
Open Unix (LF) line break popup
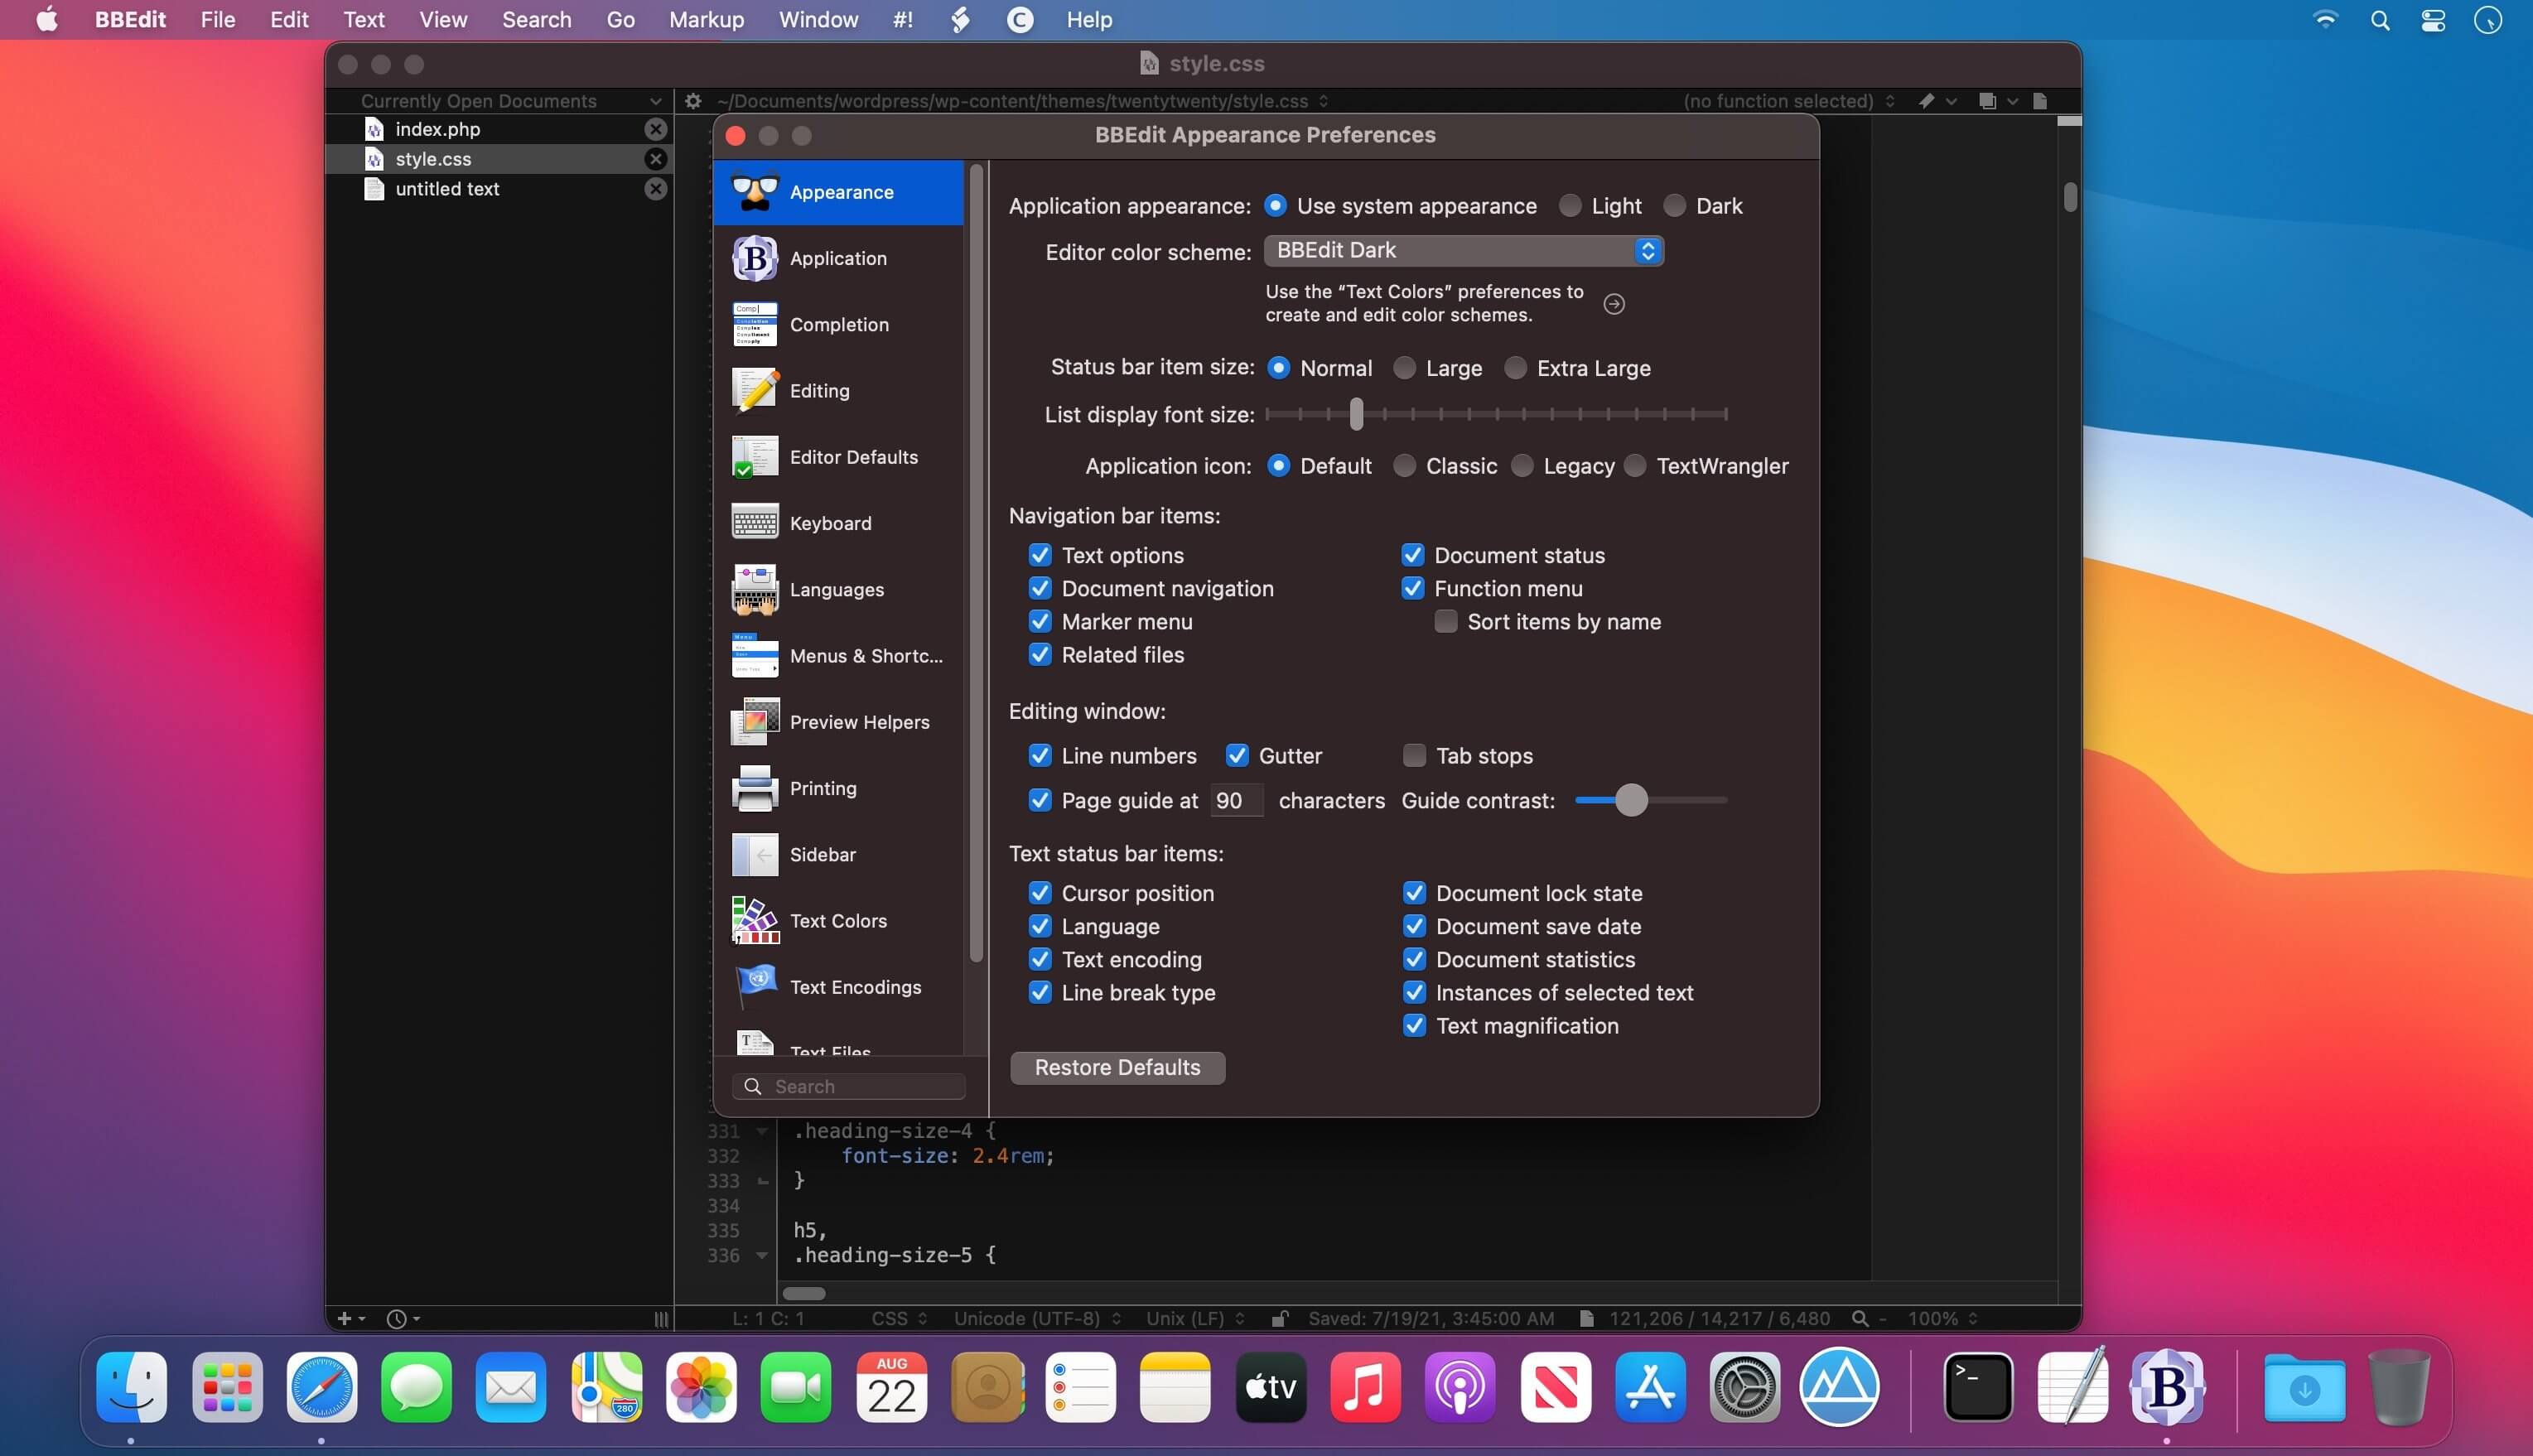pos(1195,1319)
